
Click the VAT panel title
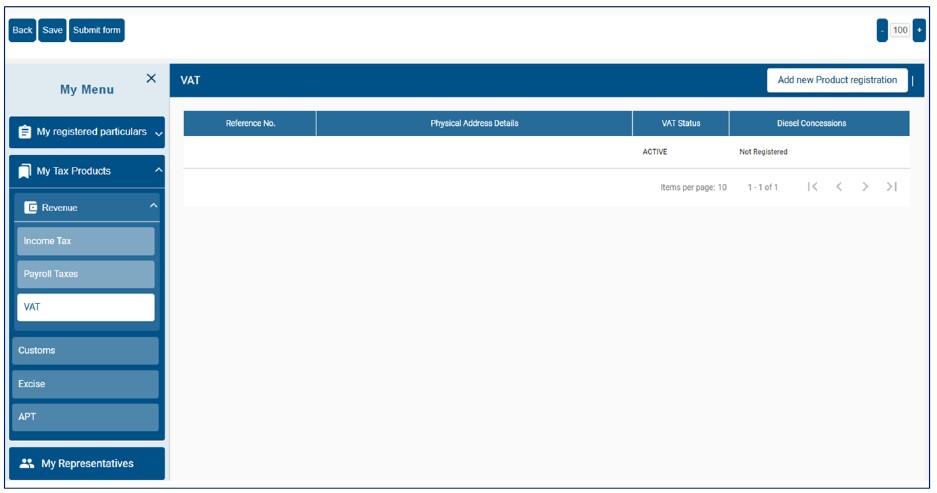[x=190, y=80]
